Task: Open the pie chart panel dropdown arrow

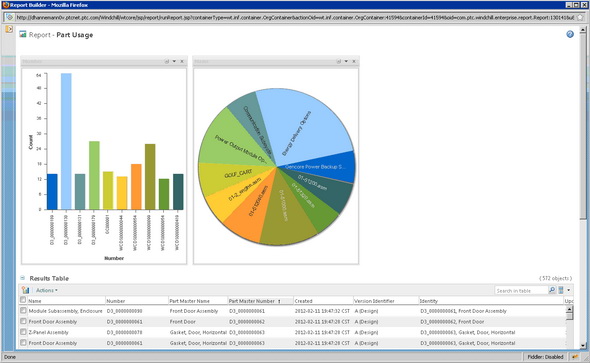Action: click(346, 61)
